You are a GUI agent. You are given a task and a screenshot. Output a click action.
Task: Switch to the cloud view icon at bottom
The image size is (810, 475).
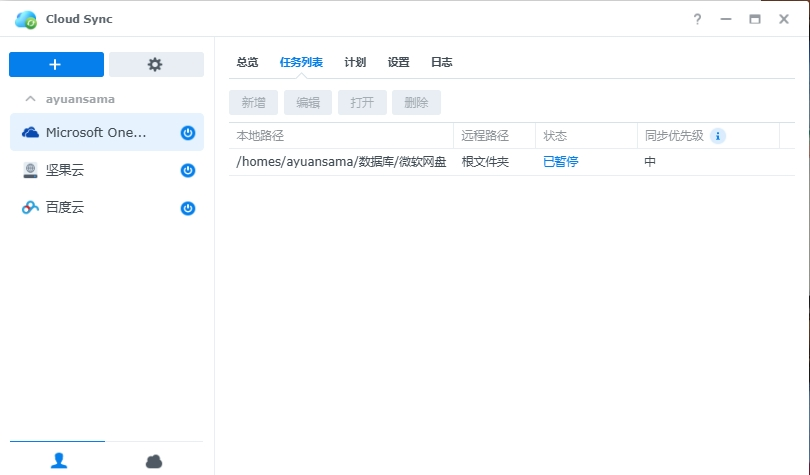pyautogui.click(x=154, y=460)
